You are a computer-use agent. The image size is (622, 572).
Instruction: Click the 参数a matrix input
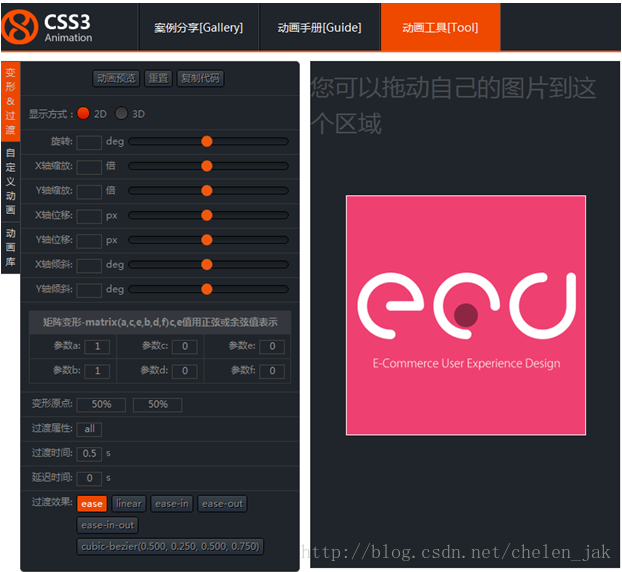(x=97, y=347)
